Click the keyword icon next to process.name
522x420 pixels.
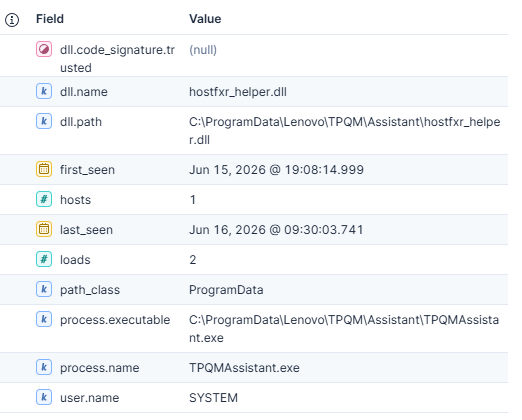pos(44,367)
